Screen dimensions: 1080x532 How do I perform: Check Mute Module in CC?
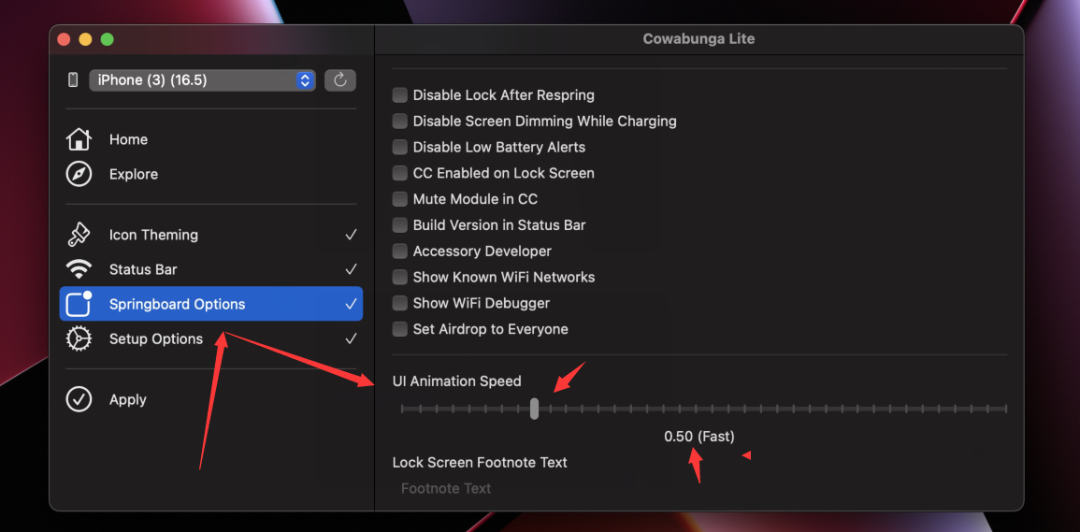pos(400,199)
